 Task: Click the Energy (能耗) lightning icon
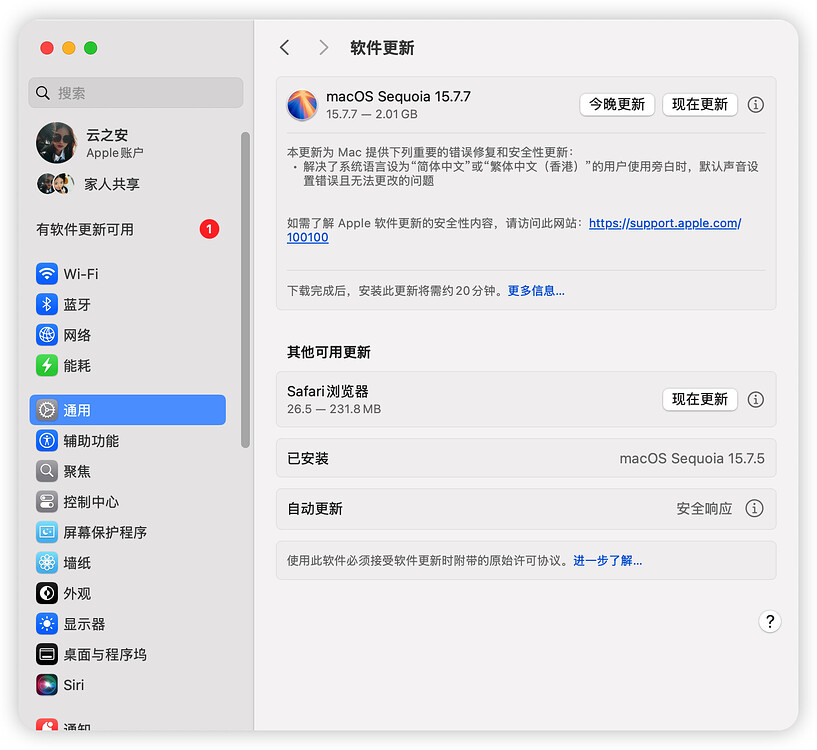(x=47, y=365)
